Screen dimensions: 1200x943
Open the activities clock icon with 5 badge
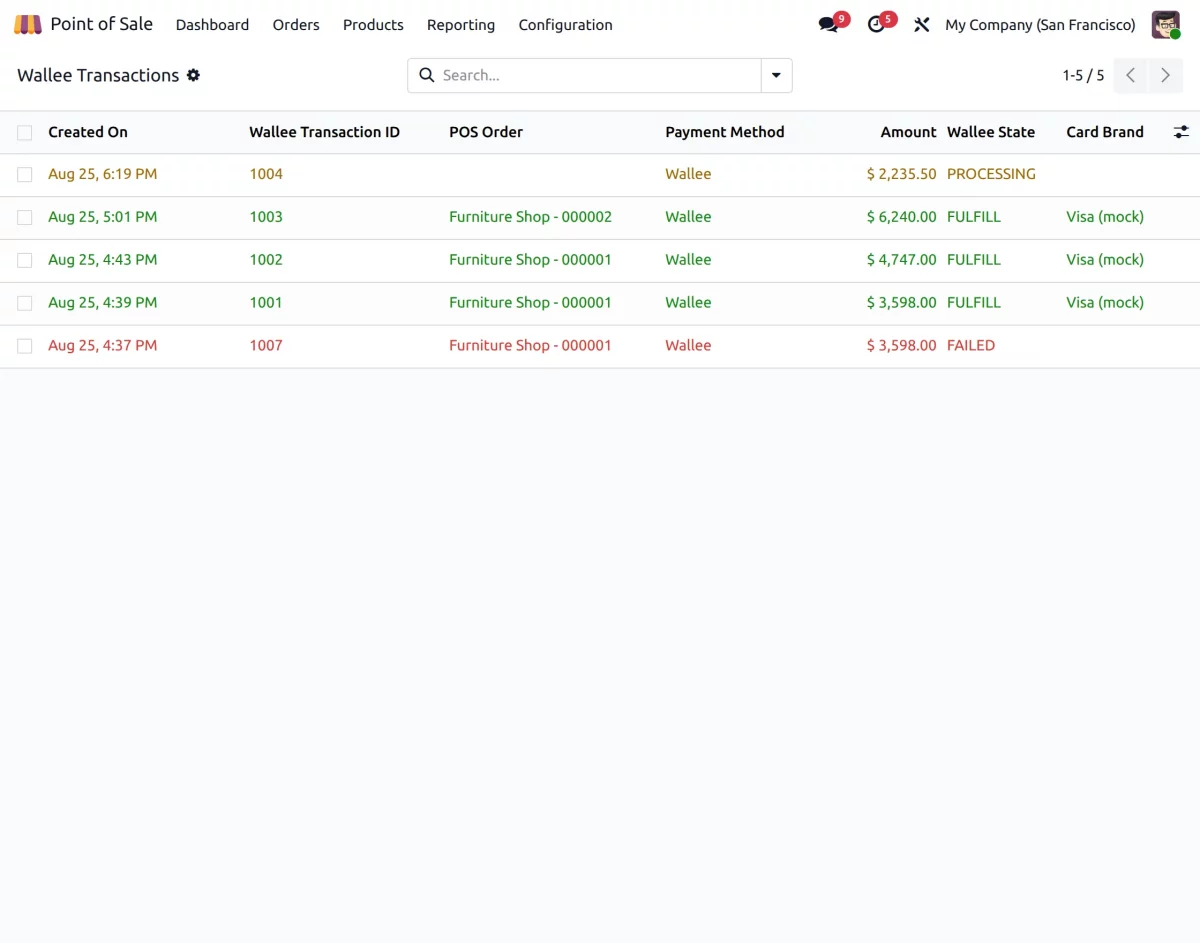pyautogui.click(x=876, y=24)
